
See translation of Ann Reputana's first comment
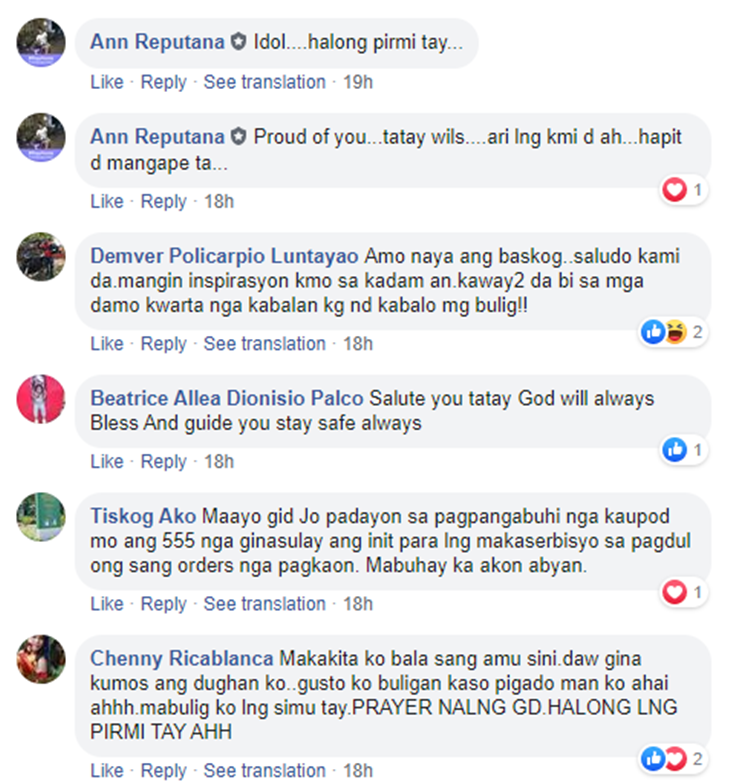click(264, 82)
